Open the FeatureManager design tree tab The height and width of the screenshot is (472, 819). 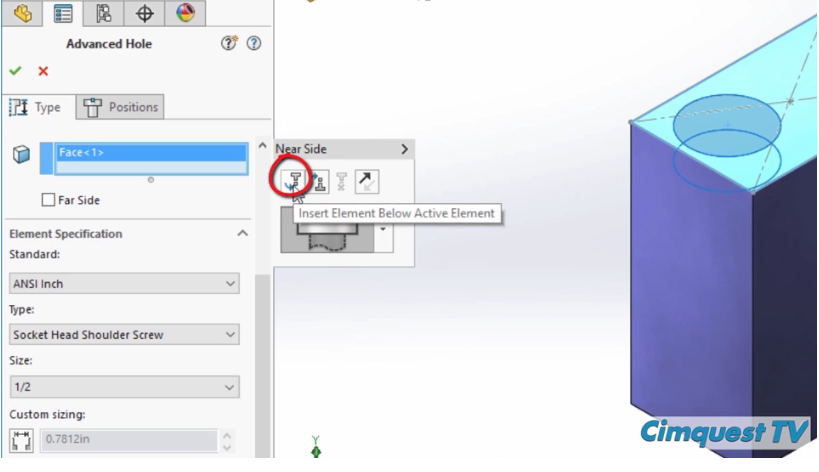click(x=22, y=13)
